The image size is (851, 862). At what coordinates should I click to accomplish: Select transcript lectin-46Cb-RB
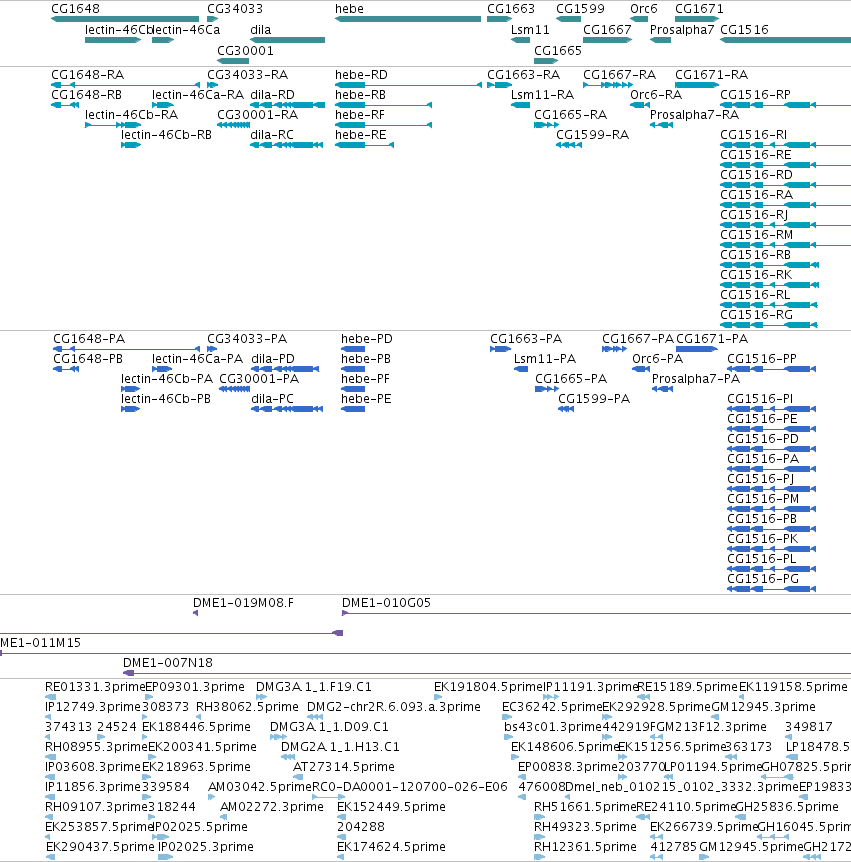(131, 145)
